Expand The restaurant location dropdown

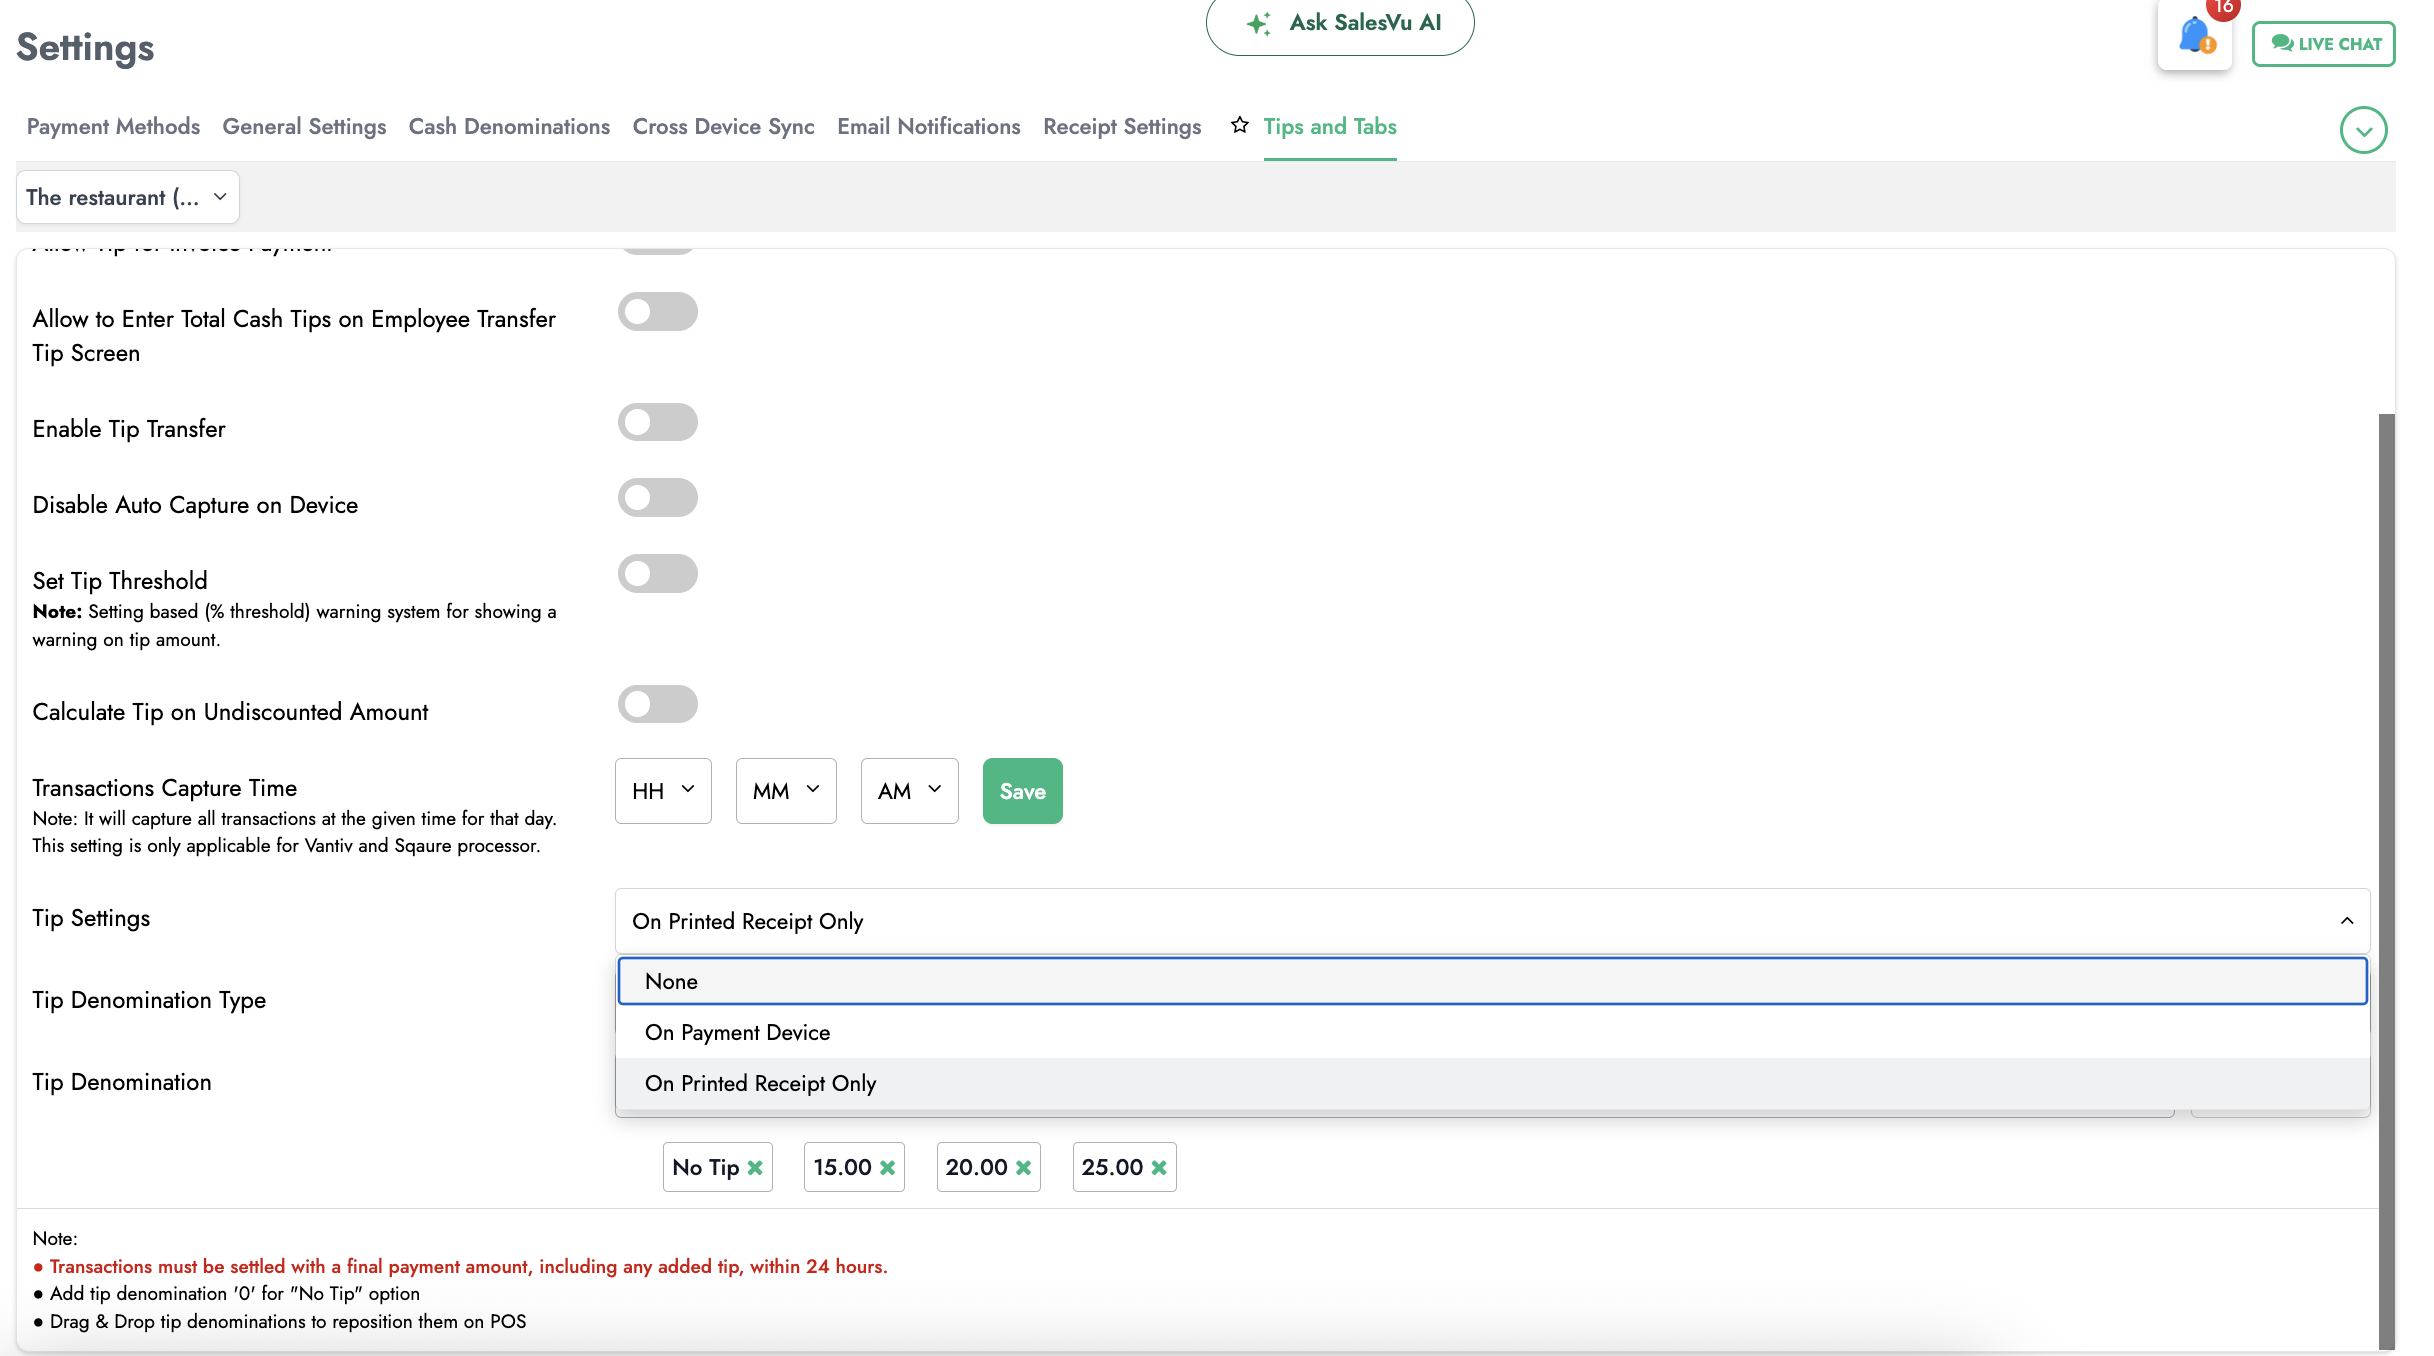click(x=127, y=198)
